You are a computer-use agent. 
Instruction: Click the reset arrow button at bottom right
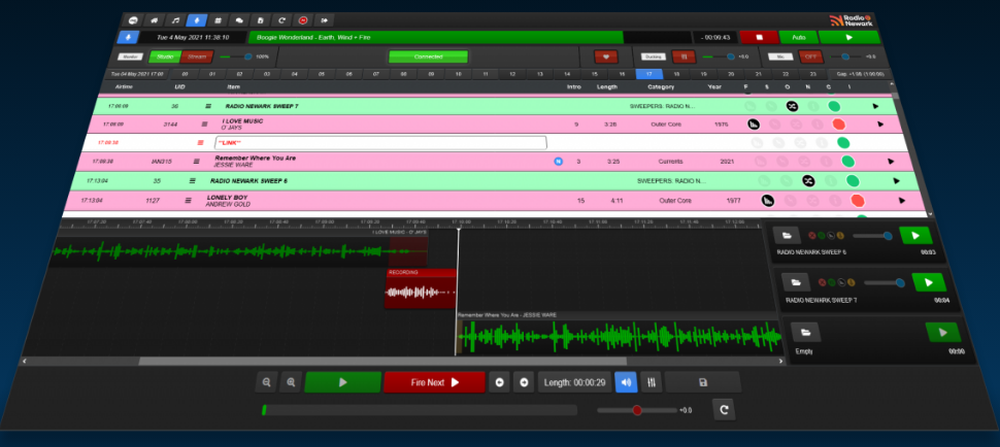tap(724, 410)
